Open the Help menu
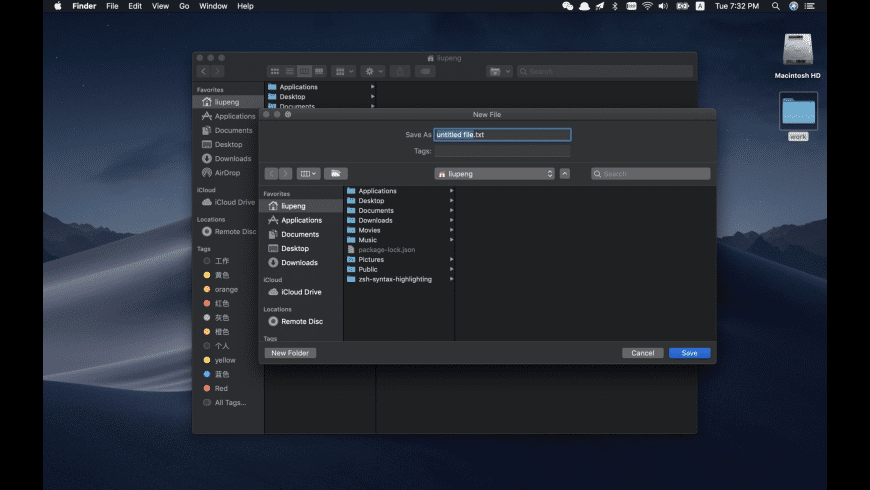 [245, 6]
